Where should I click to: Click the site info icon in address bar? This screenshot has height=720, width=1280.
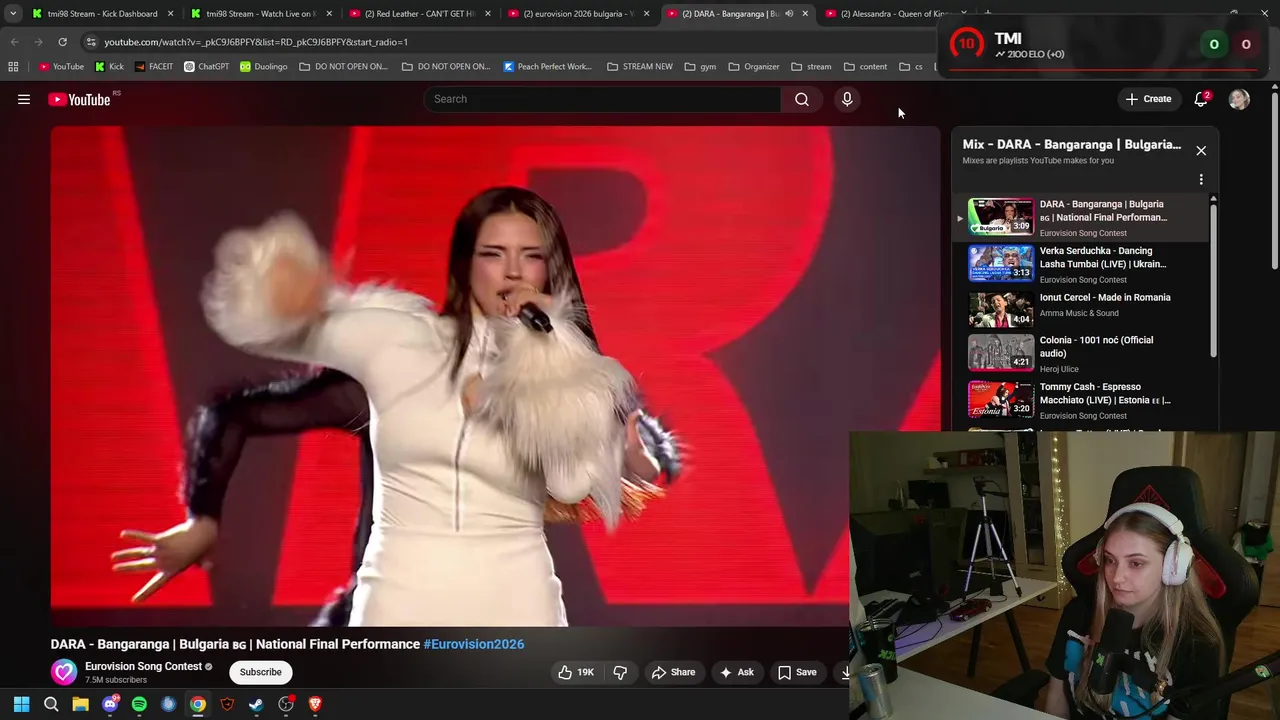pyautogui.click(x=91, y=42)
